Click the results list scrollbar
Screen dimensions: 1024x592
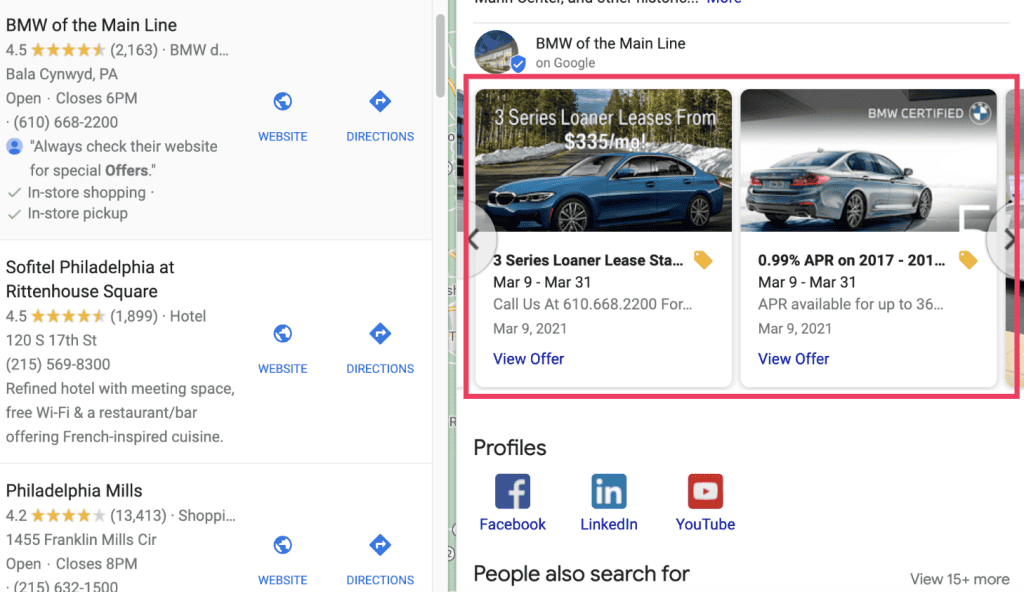point(441,56)
